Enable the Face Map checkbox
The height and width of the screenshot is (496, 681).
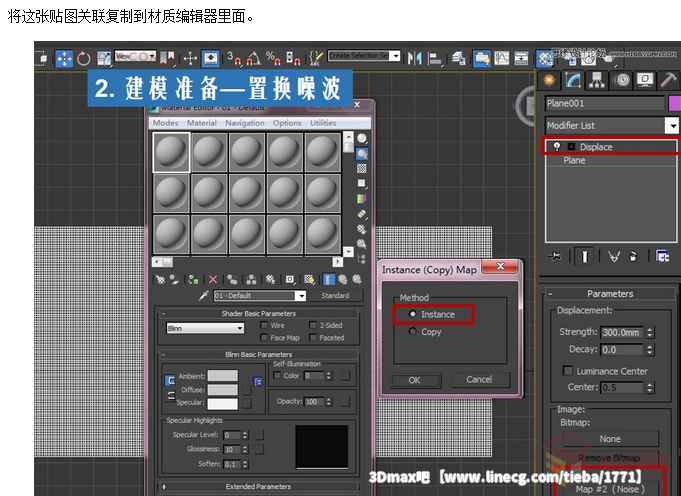click(264, 337)
